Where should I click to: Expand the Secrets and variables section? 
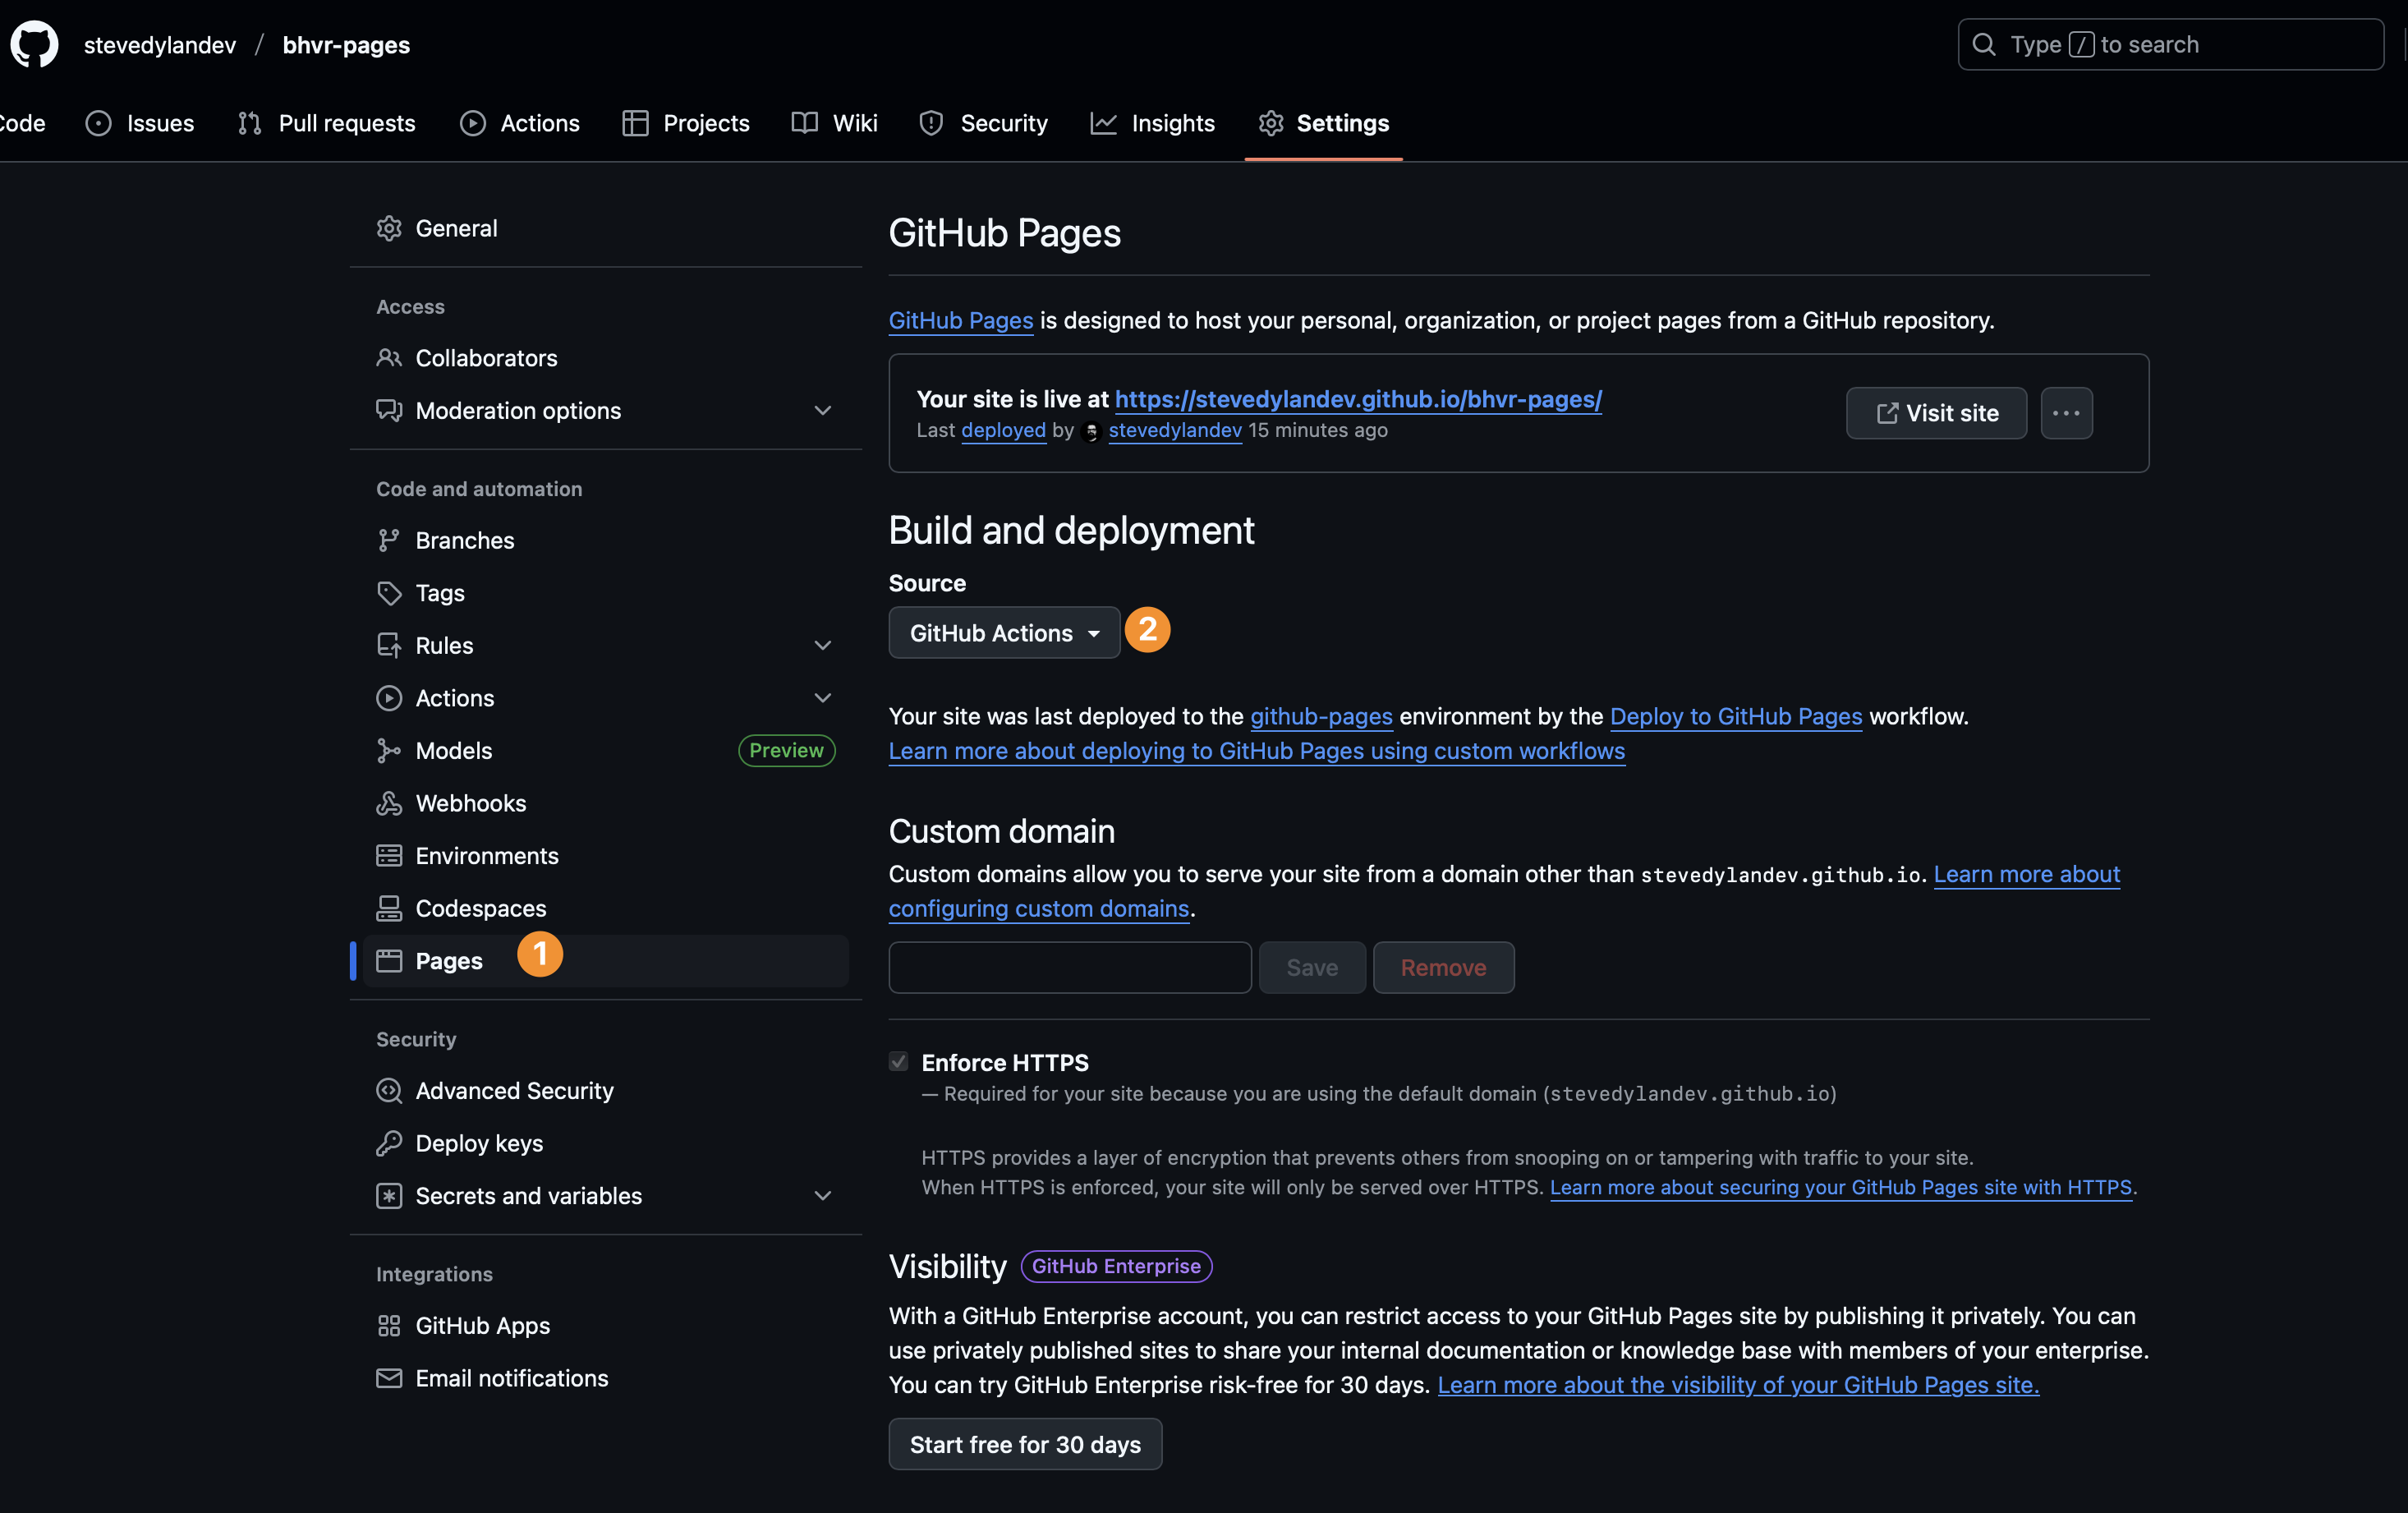822,1195
